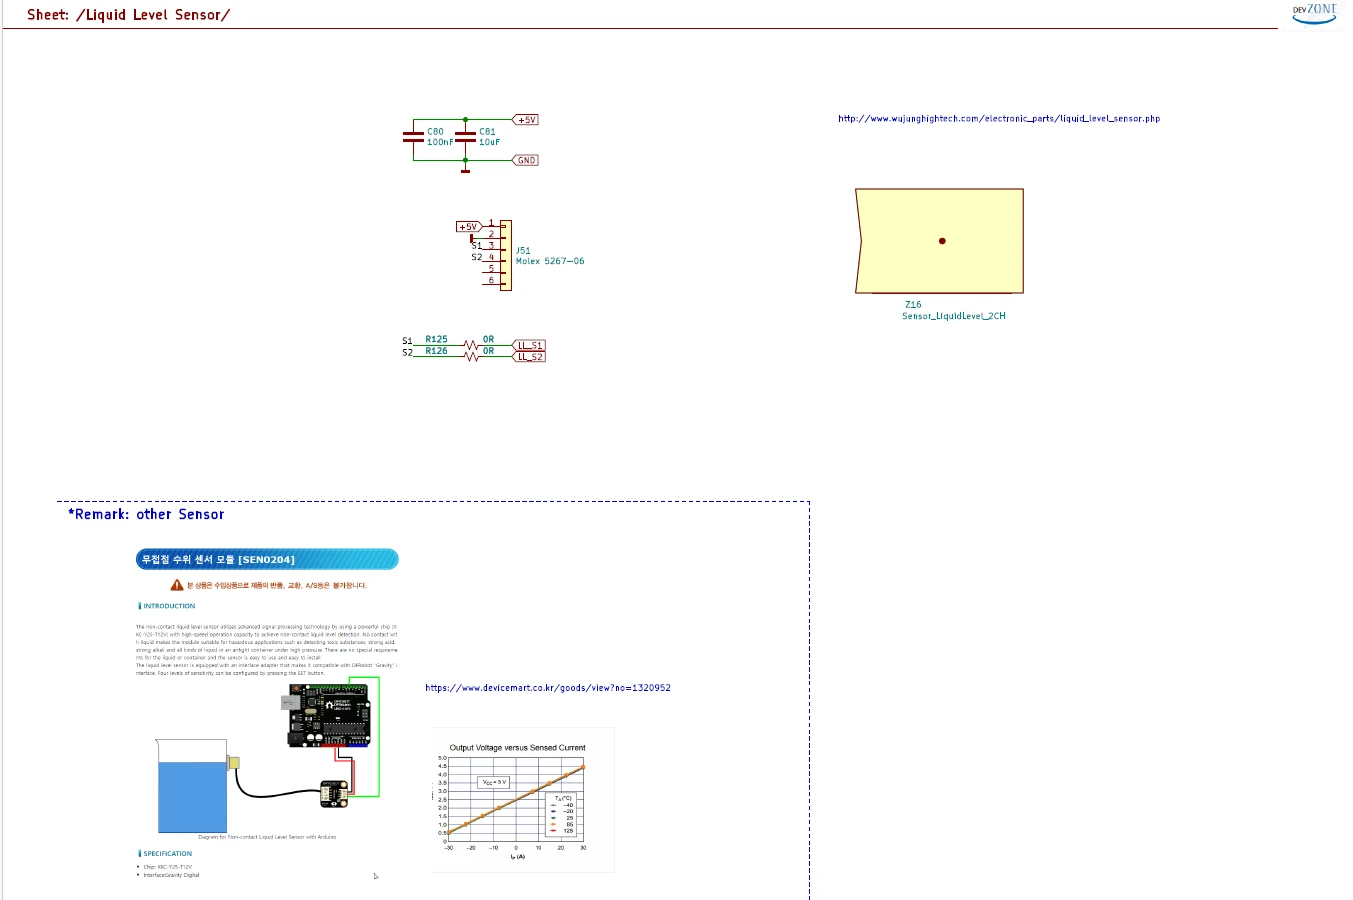Click the Z16 reference designator
The image size is (1353, 900).
913,305
